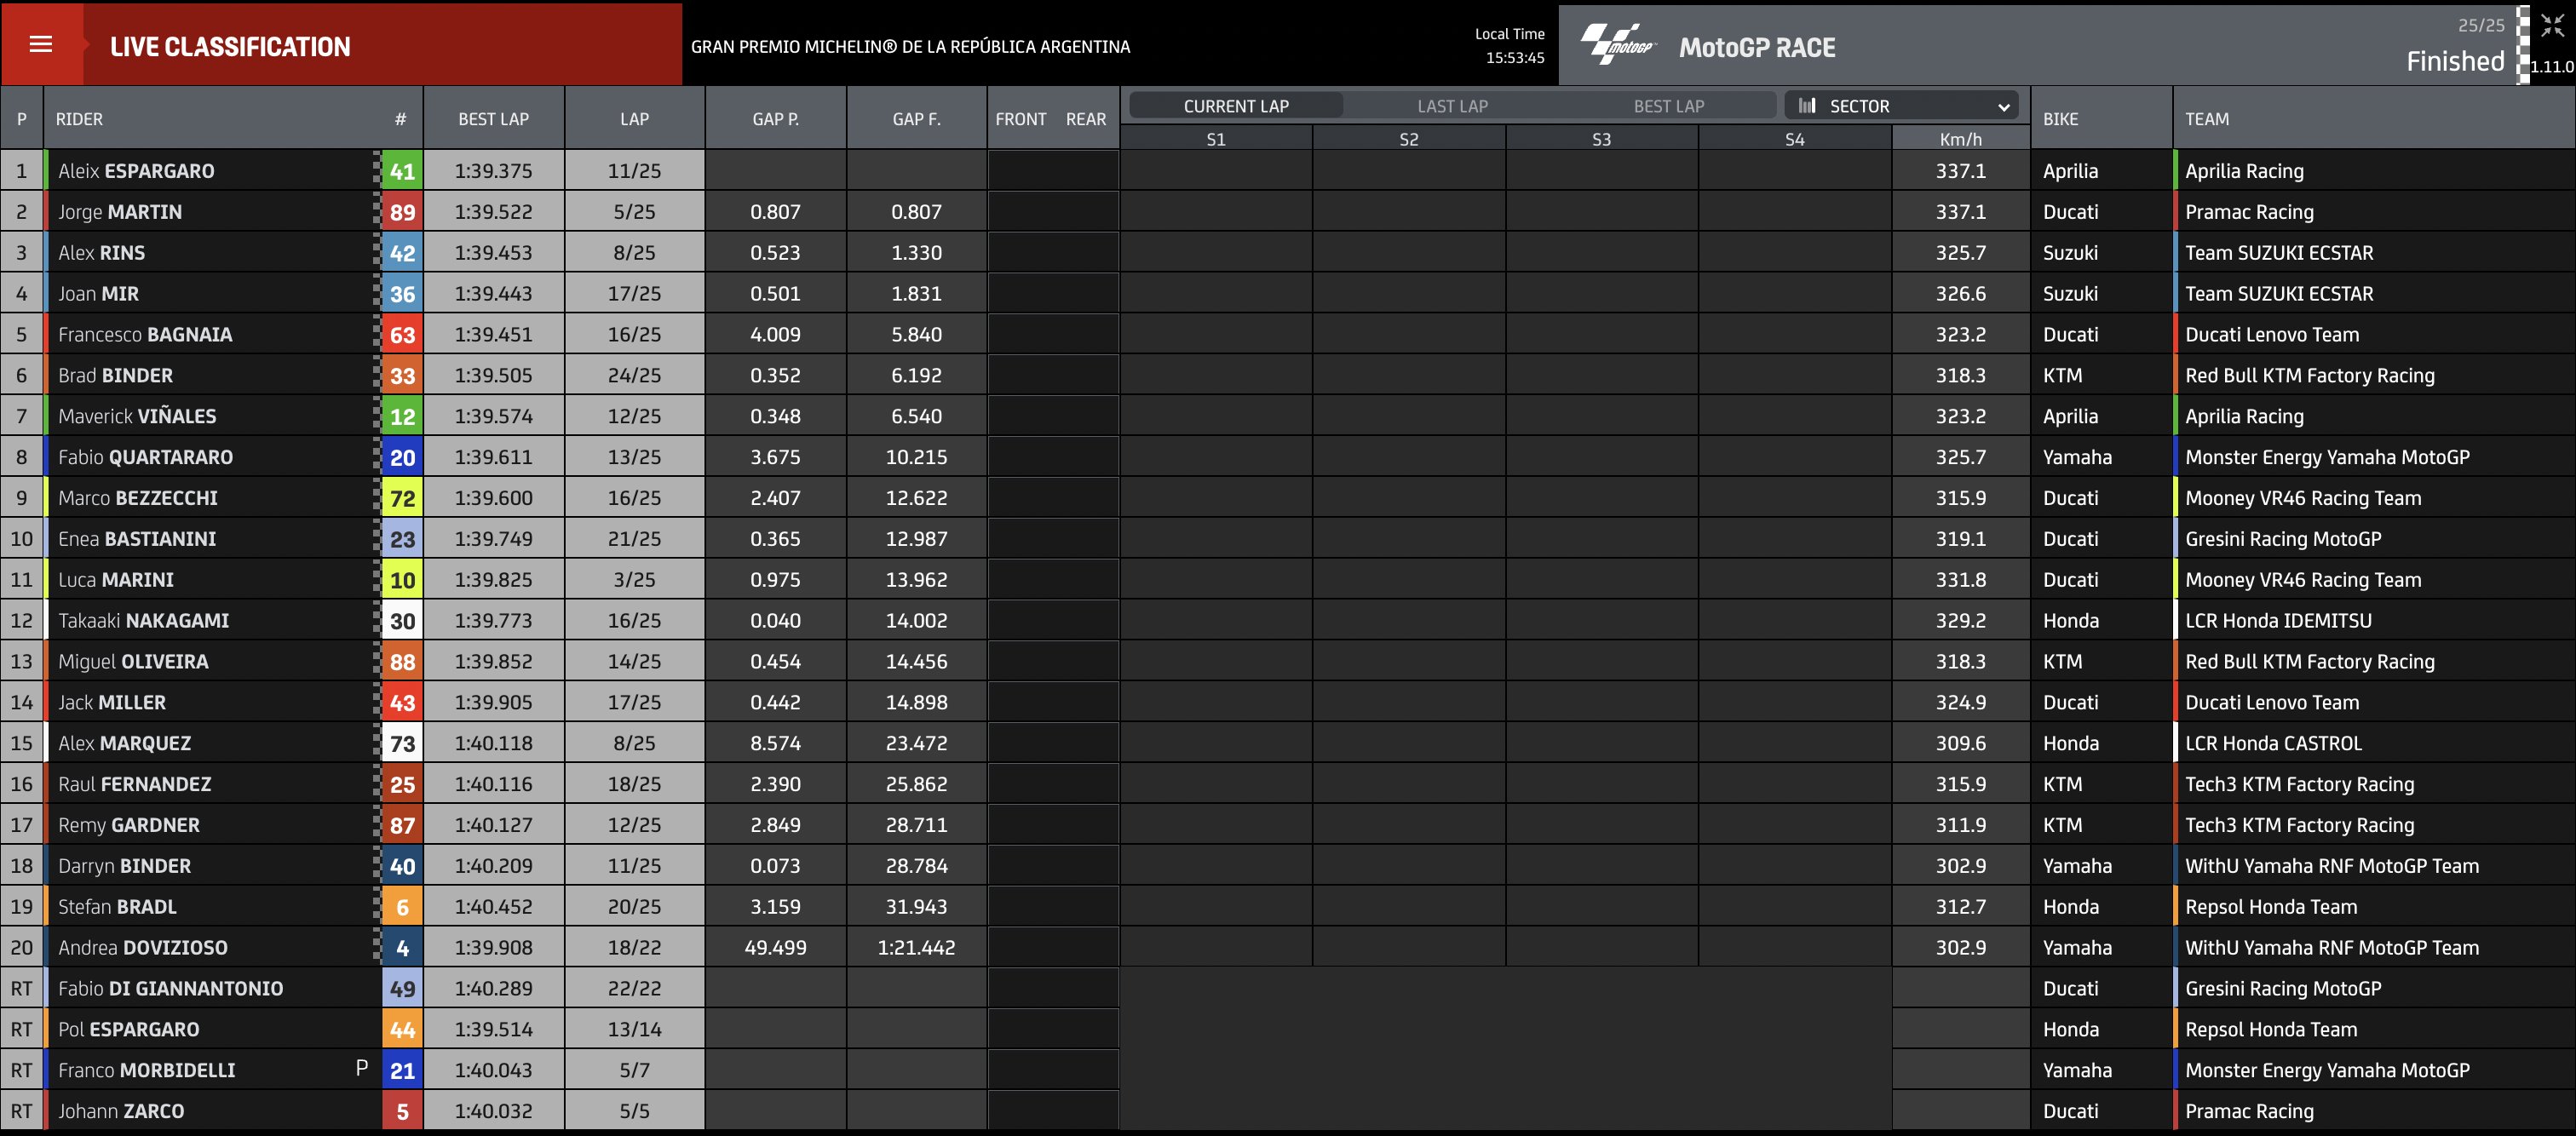The width and height of the screenshot is (2576, 1136).
Task: Select rider Jorge MARTIN
Action: [120, 212]
